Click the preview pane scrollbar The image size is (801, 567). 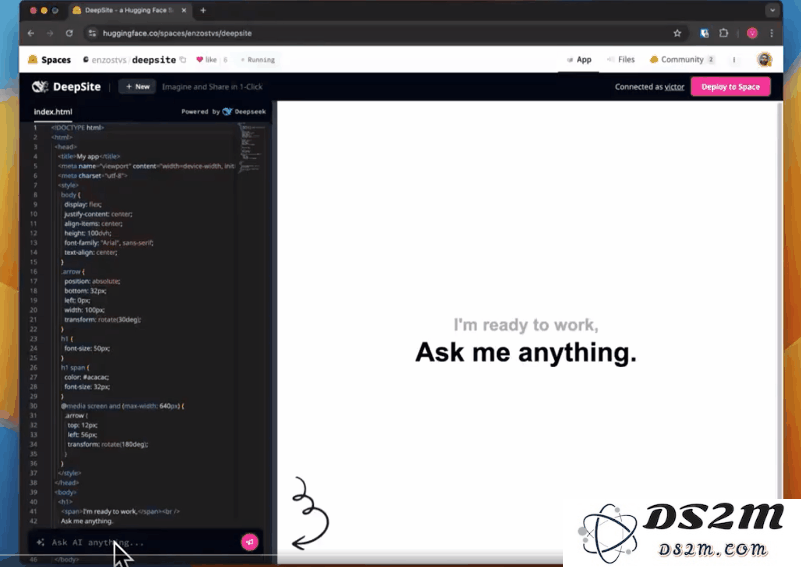tap(780, 301)
